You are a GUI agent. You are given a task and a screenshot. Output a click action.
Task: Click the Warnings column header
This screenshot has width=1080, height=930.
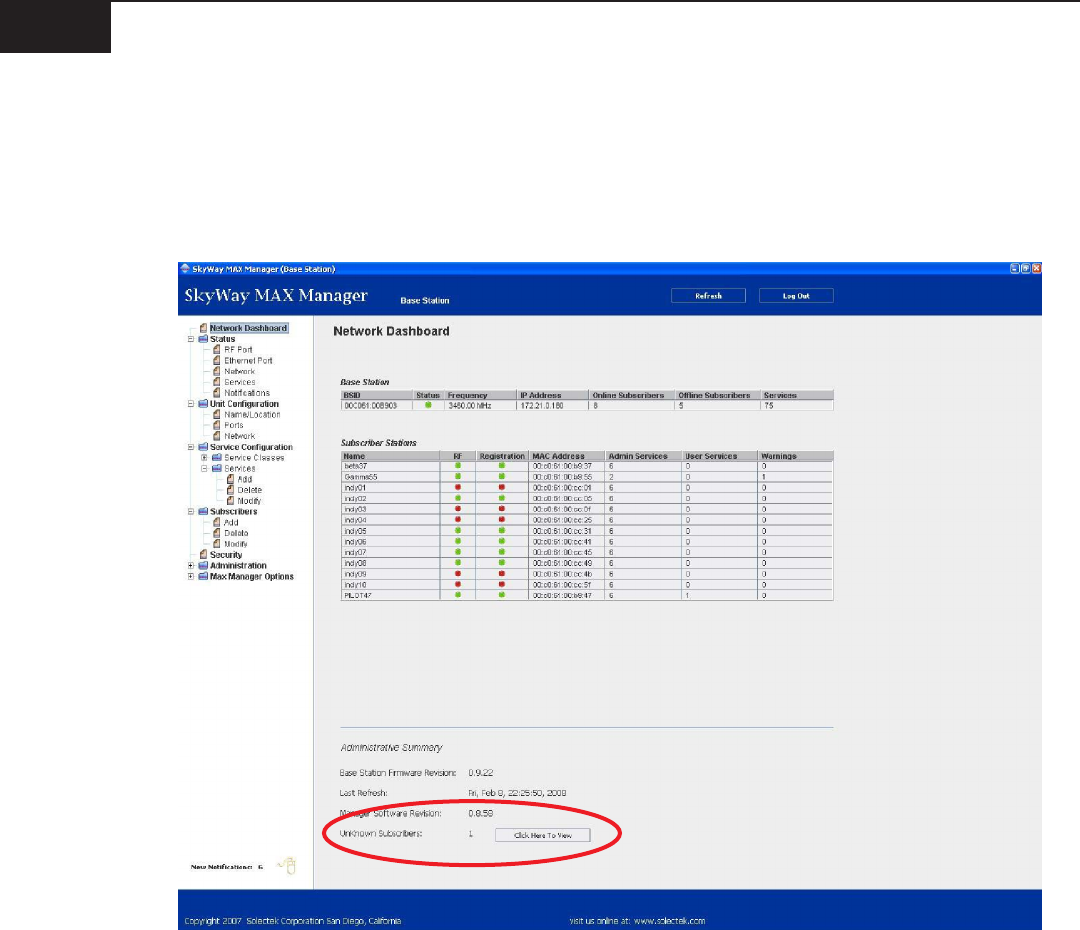click(x=796, y=456)
